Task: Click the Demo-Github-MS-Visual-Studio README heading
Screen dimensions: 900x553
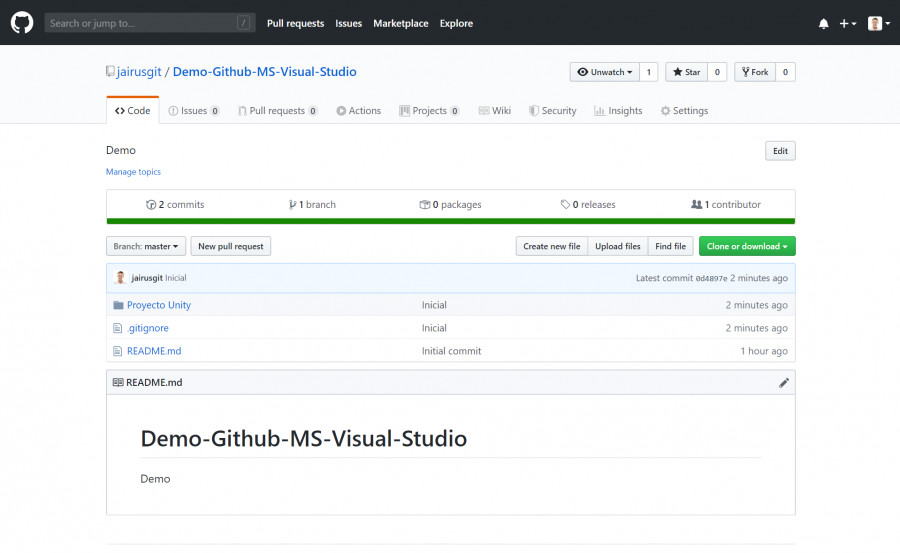Action: (304, 439)
